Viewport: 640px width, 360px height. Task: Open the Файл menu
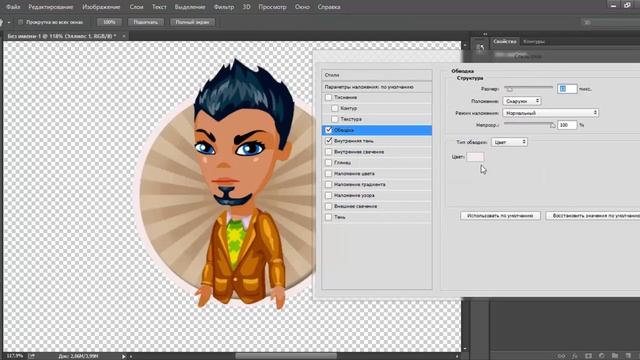[x=13, y=7]
